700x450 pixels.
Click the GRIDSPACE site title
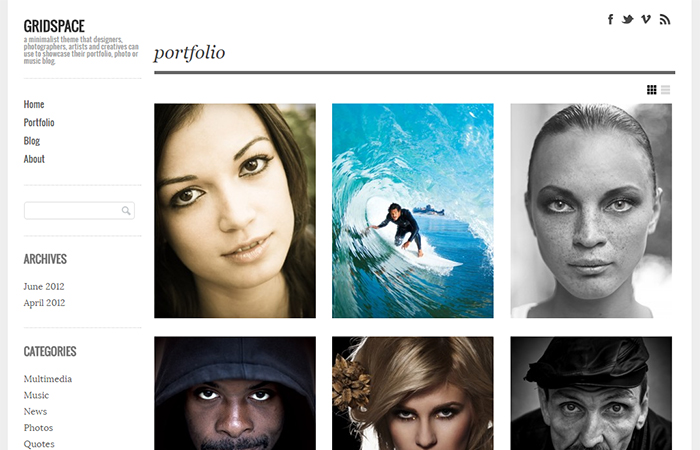(54, 26)
